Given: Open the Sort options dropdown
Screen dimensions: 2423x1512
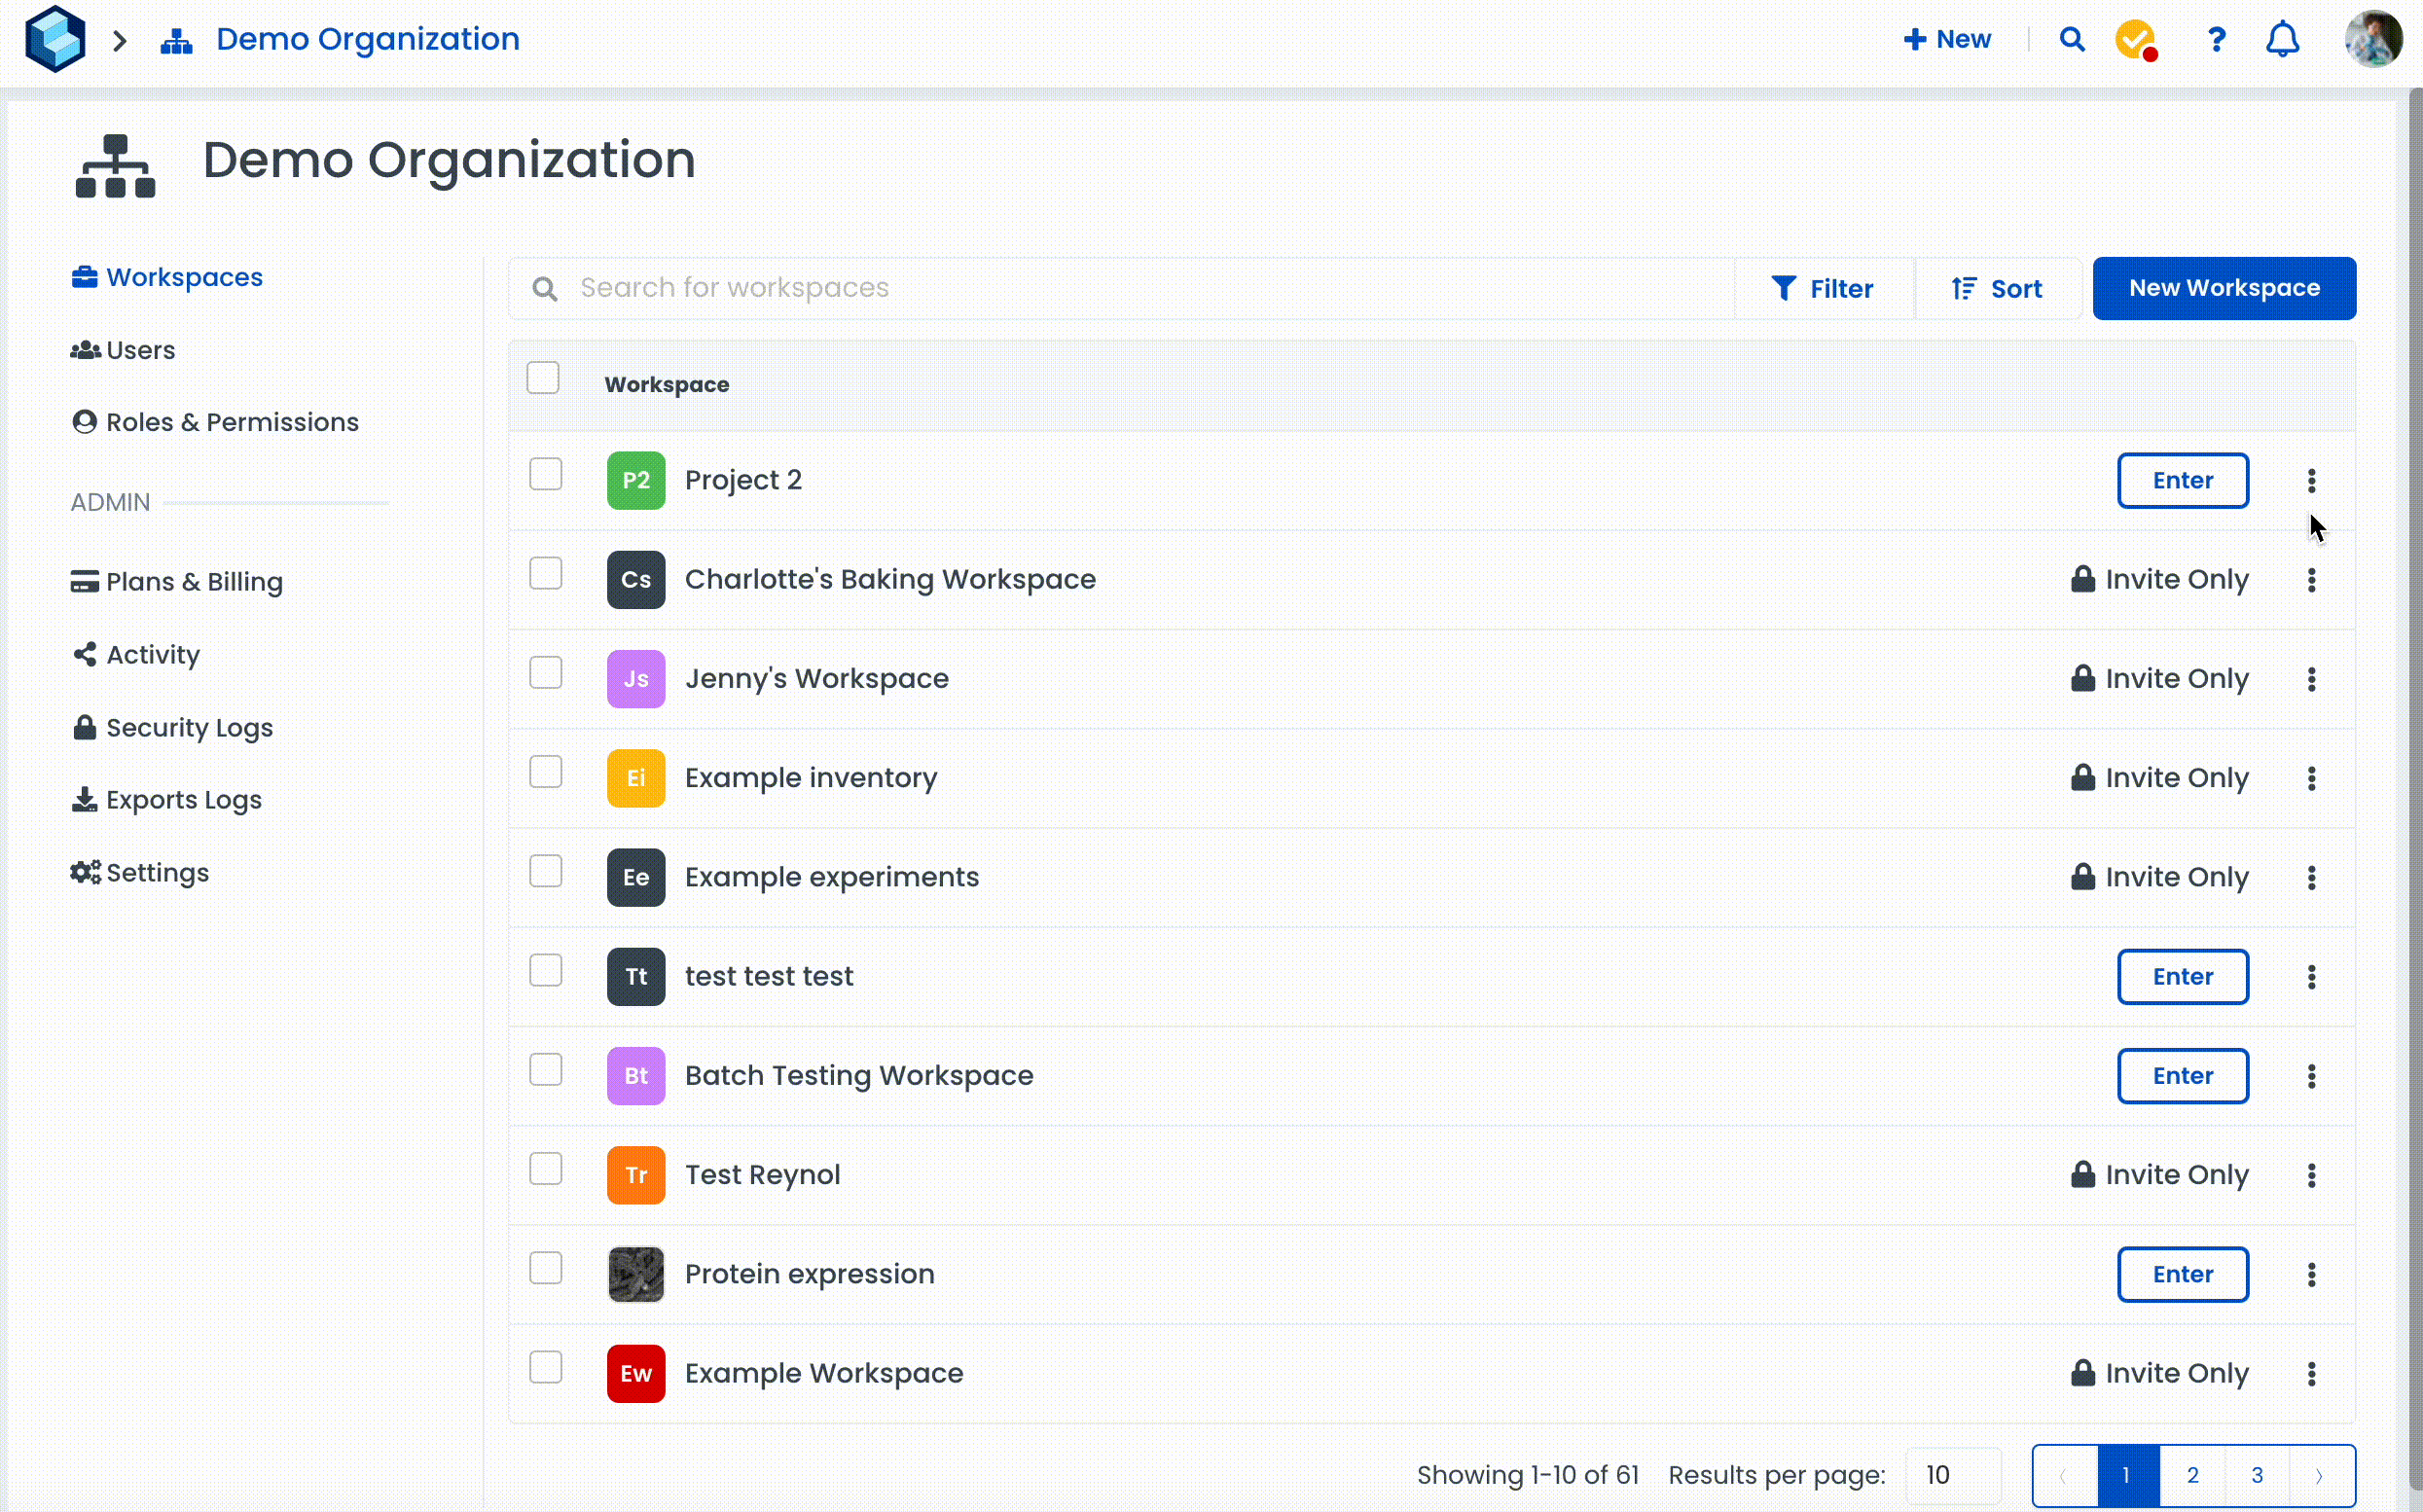Looking at the screenshot, I should 1997,289.
